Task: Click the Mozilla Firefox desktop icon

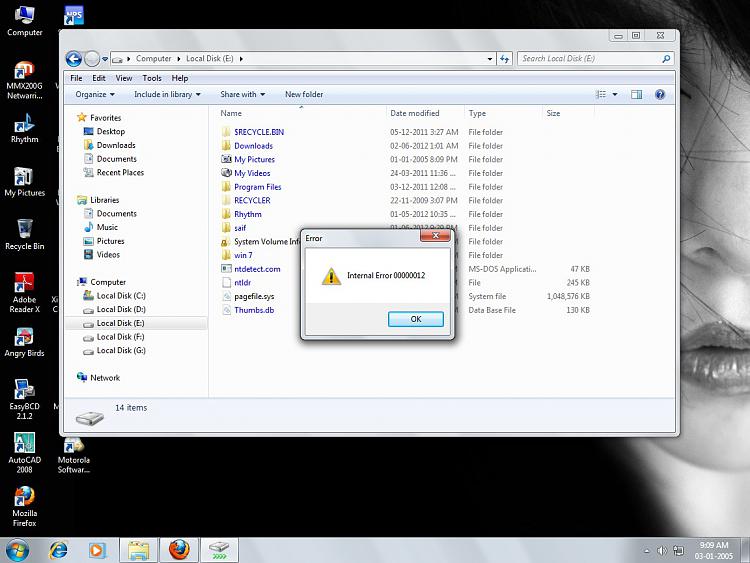Action: pyautogui.click(x=24, y=507)
